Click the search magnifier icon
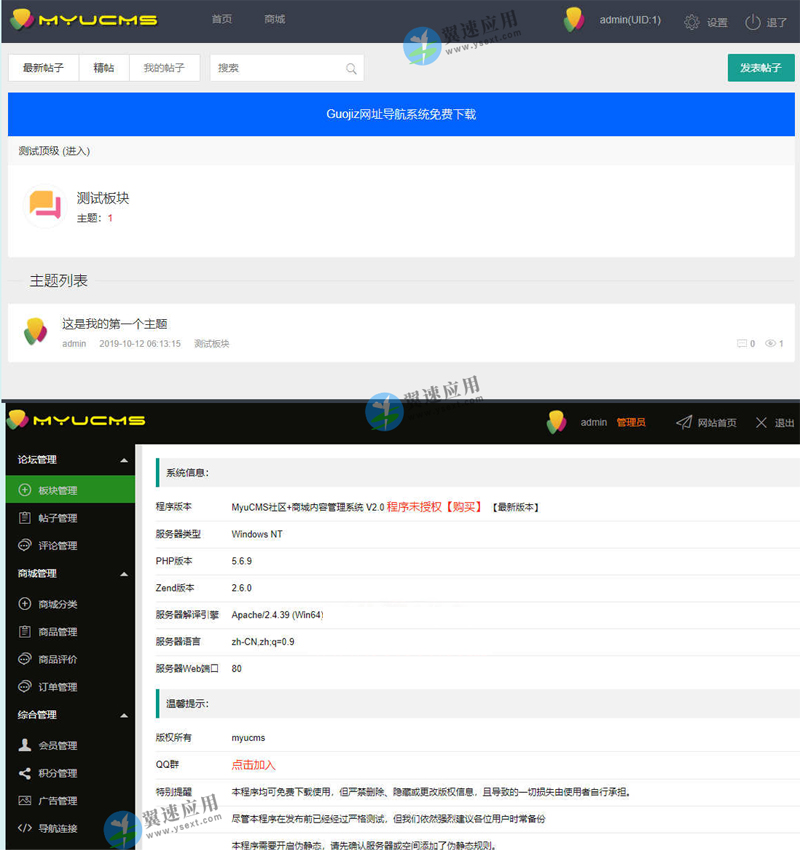Viewport: 800px width, 850px height. click(x=351, y=69)
